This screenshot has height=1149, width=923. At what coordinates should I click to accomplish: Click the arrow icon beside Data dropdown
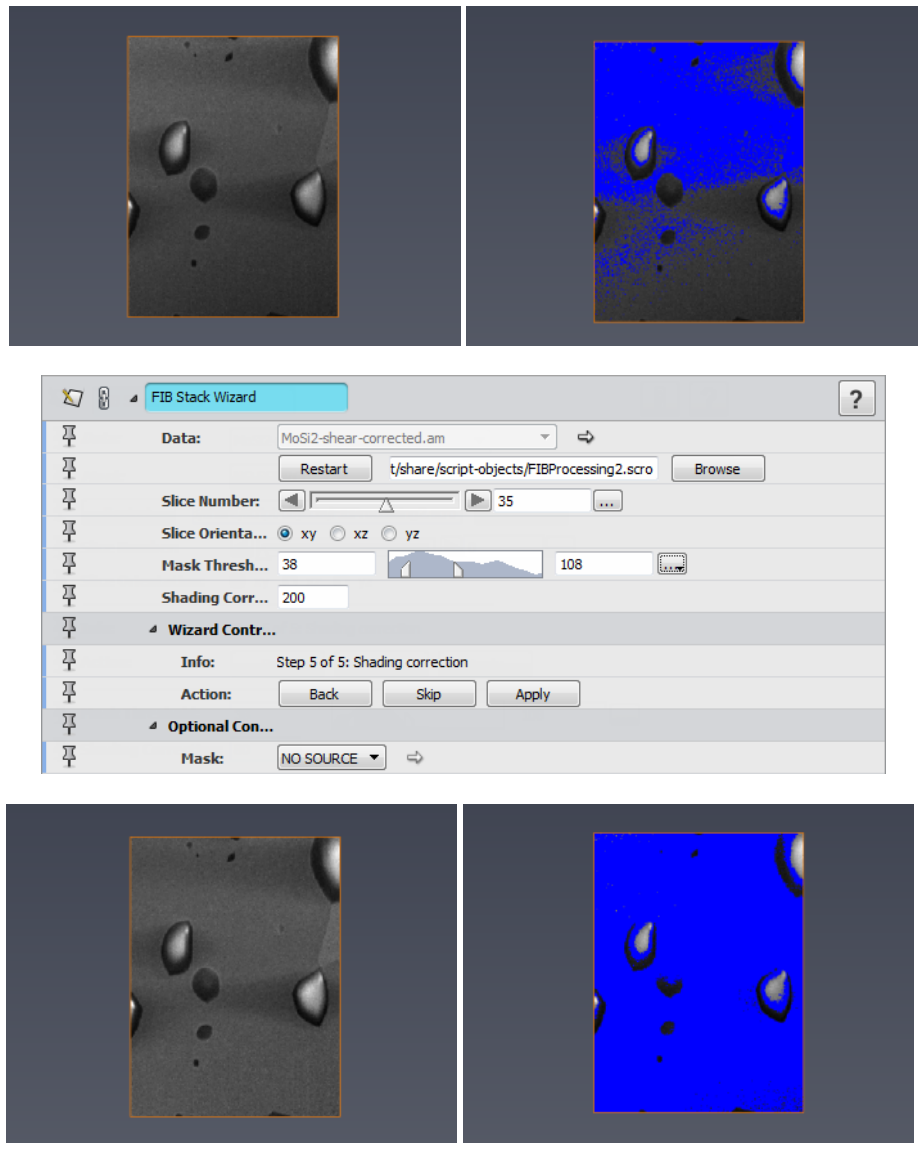click(x=585, y=437)
